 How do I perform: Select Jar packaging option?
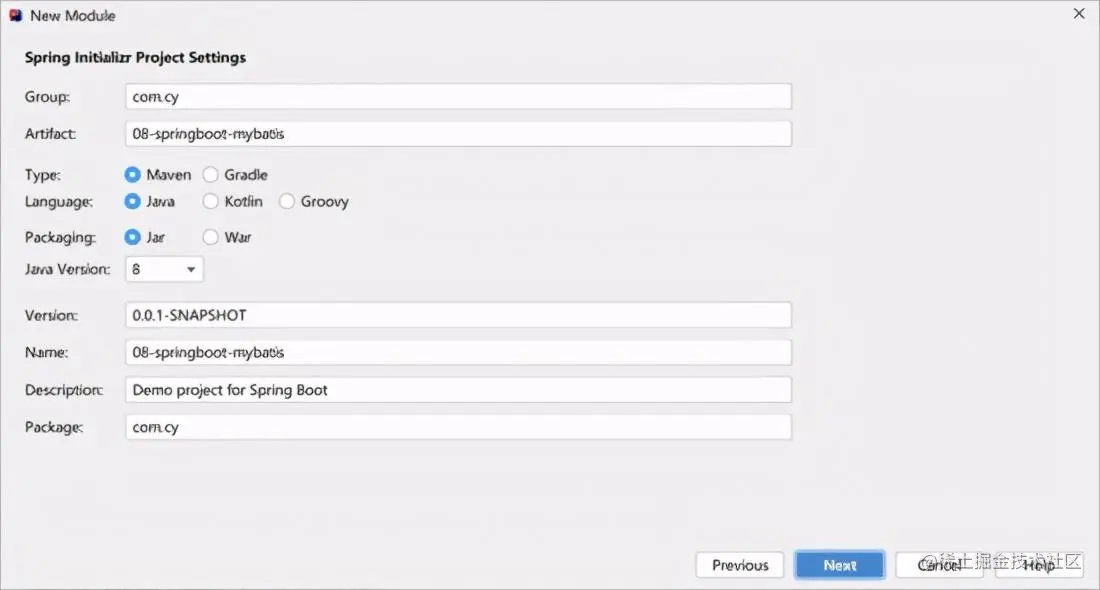[x=133, y=237]
